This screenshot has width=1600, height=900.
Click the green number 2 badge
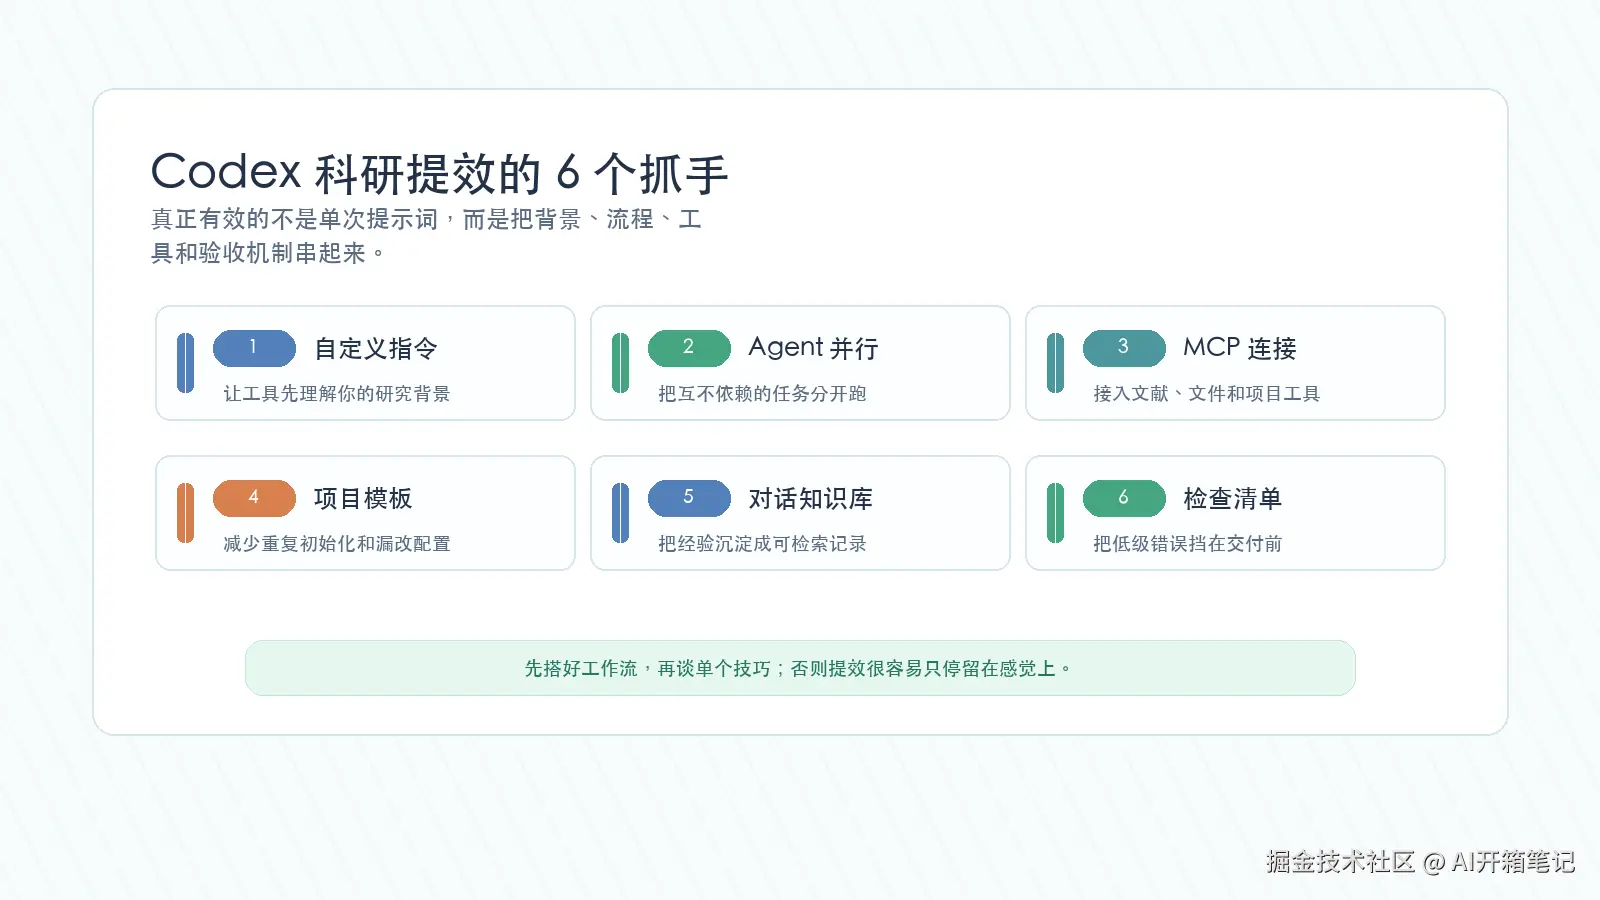coord(689,348)
